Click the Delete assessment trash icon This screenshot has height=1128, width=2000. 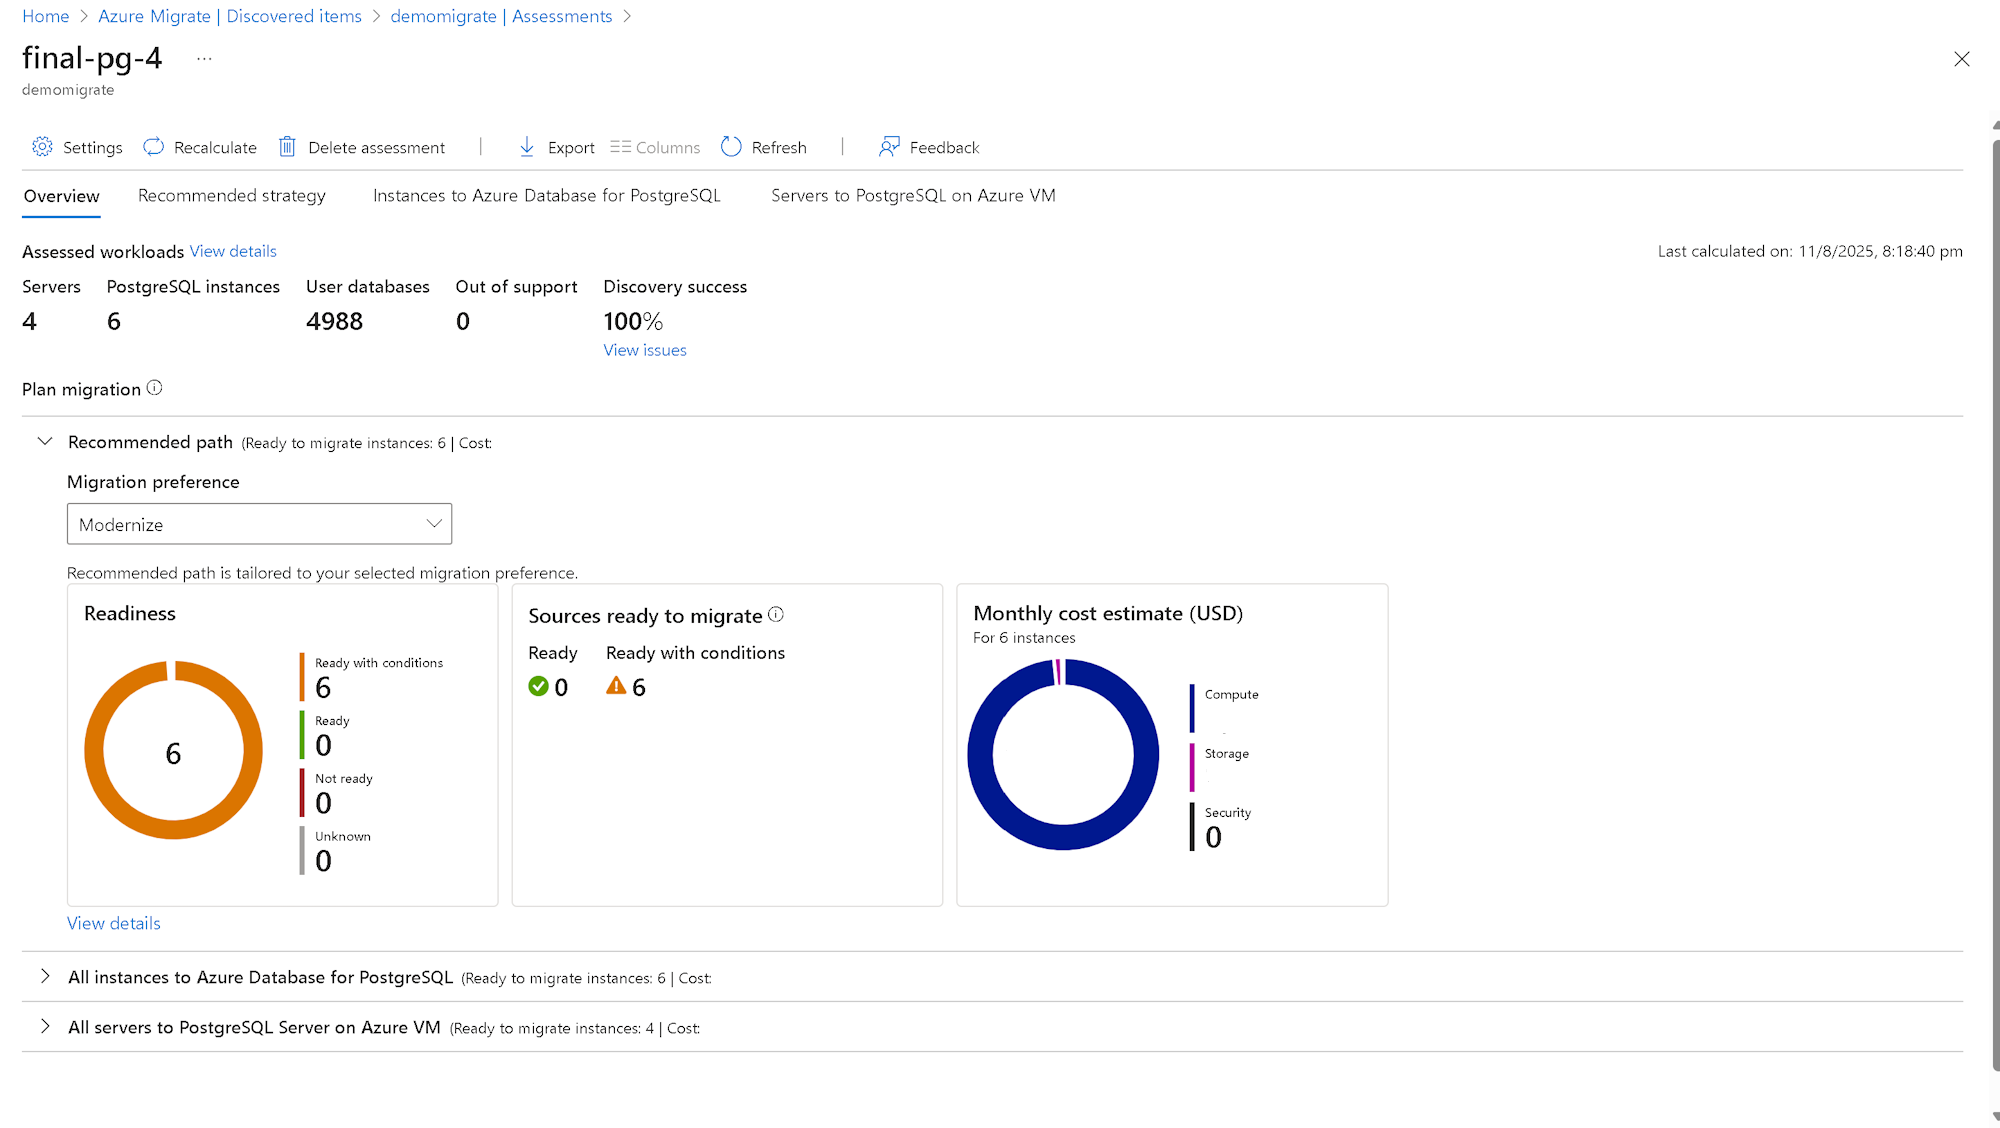(x=287, y=147)
